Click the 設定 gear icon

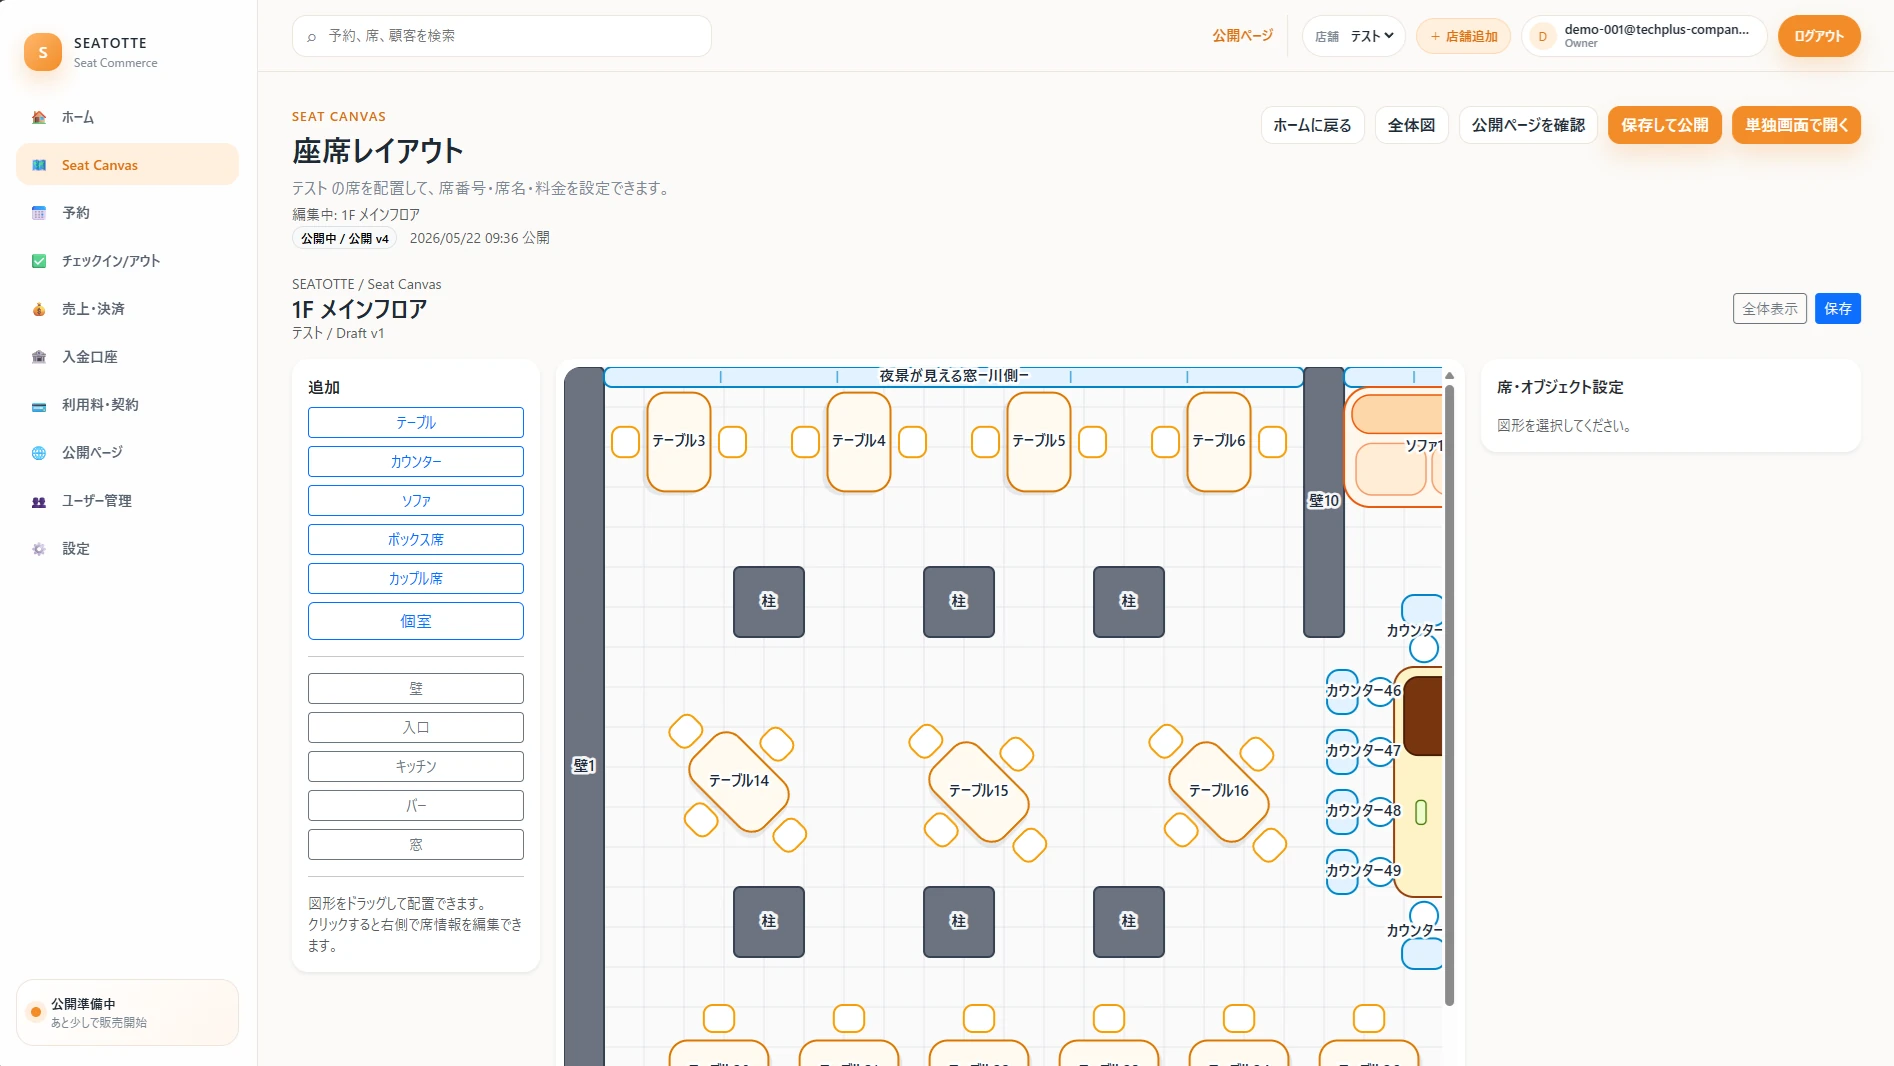point(39,549)
